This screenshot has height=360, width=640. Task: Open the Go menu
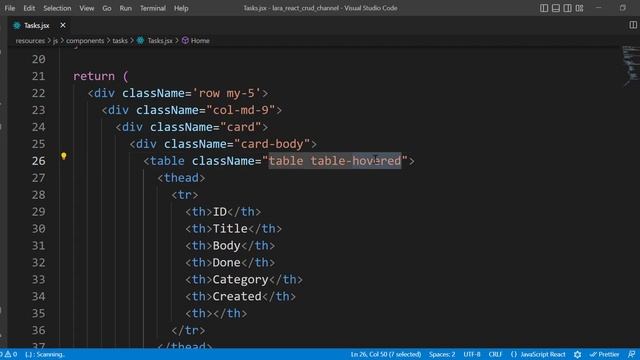[x=107, y=8]
